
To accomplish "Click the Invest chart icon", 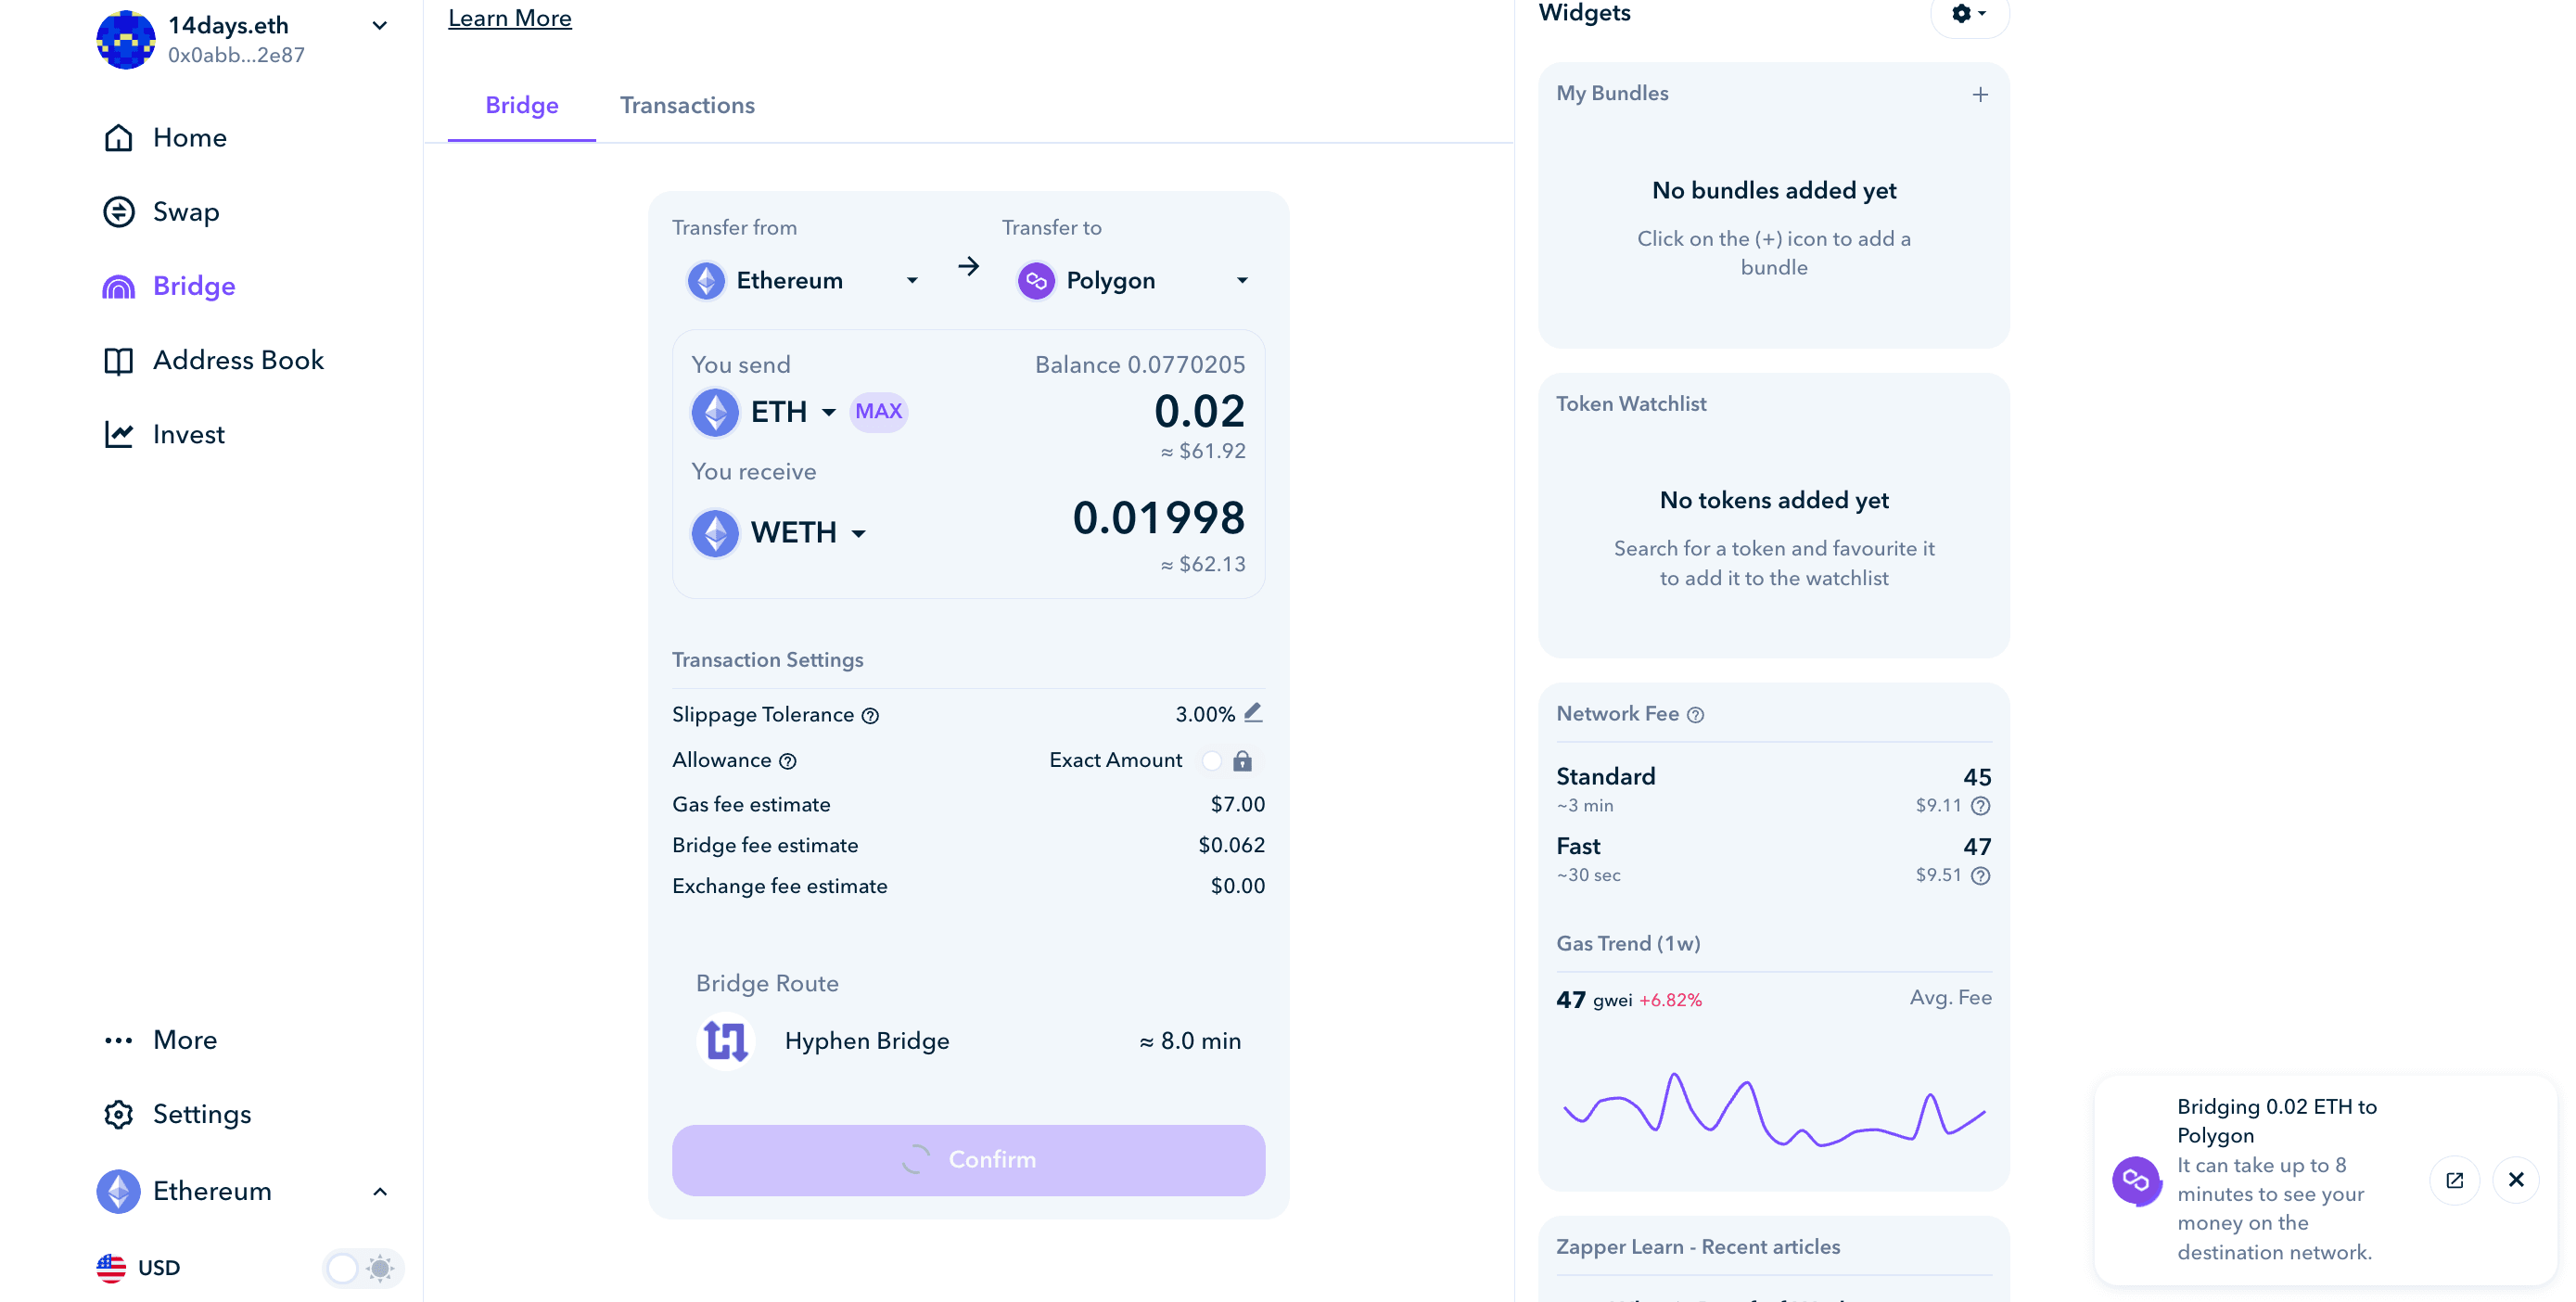I will point(119,434).
